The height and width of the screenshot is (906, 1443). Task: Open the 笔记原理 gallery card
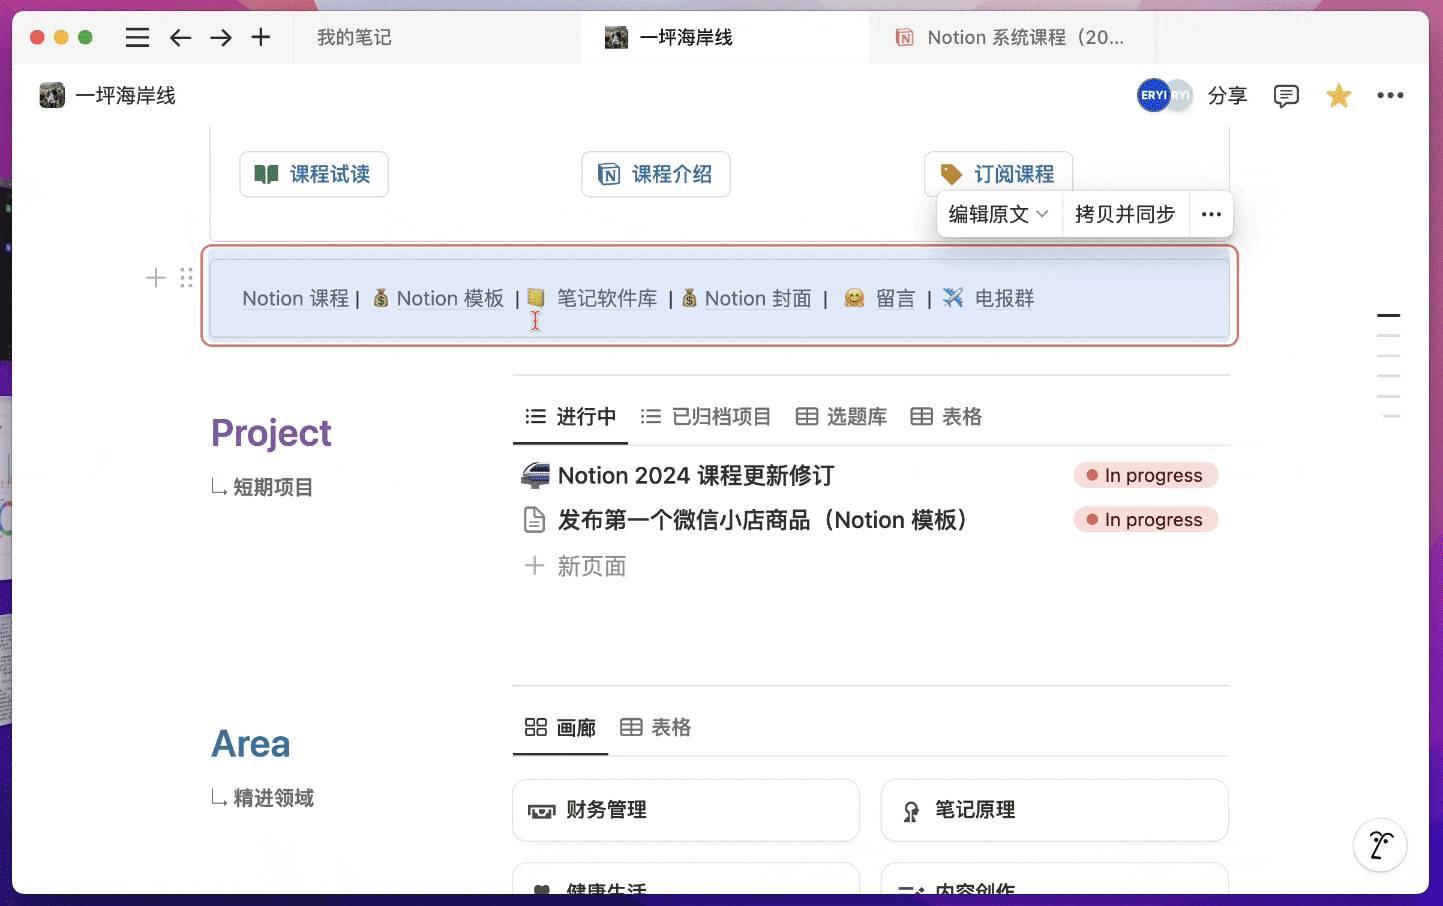1054,810
